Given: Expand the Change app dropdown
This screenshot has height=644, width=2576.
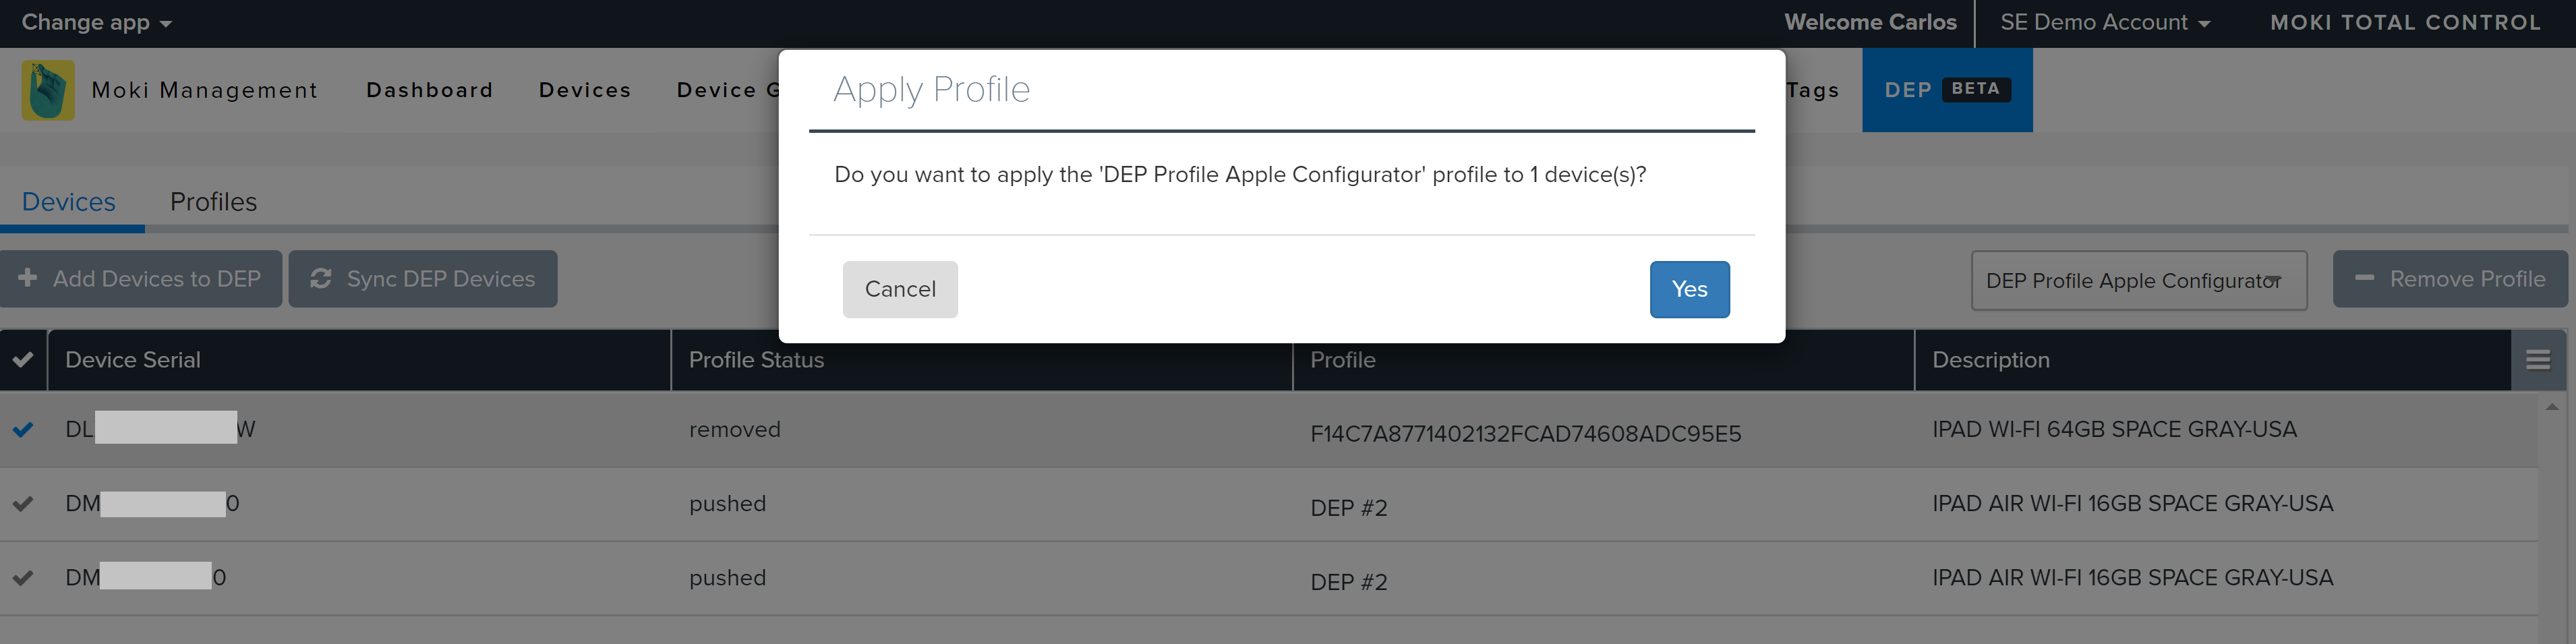Looking at the screenshot, I should coord(96,22).
